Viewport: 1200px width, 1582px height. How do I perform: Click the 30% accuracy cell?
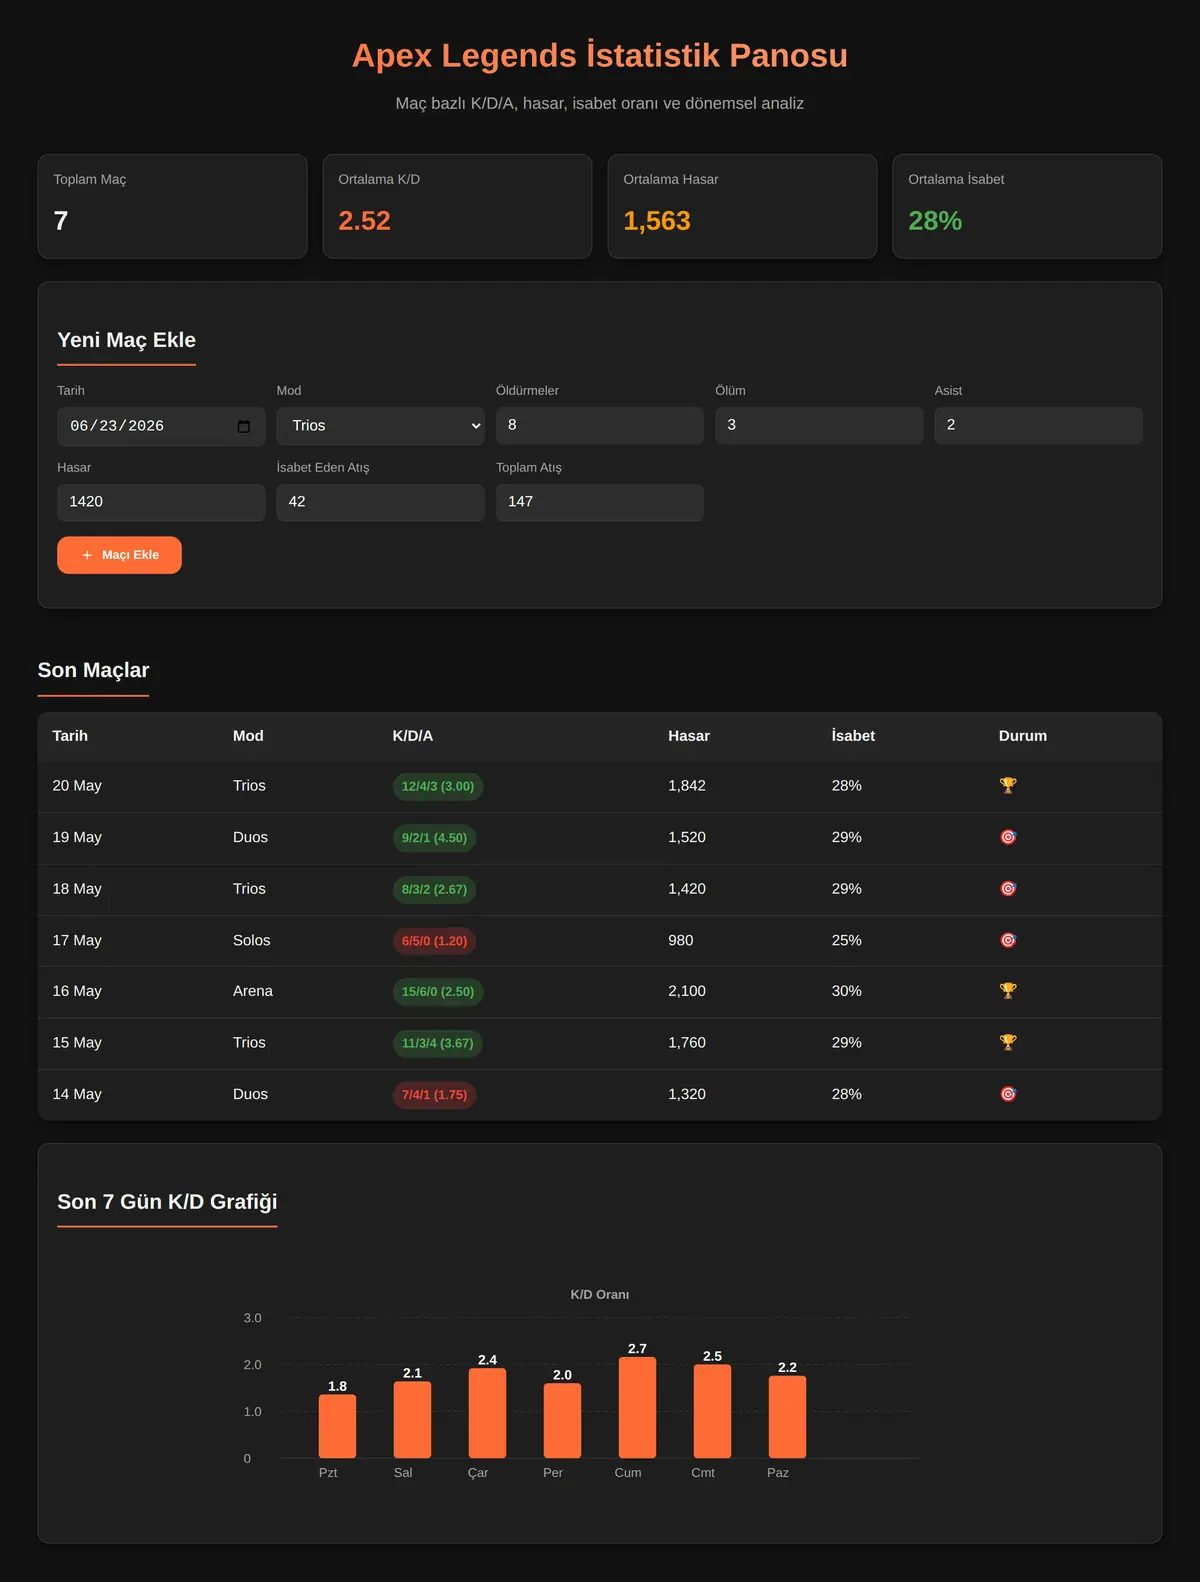pos(847,991)
